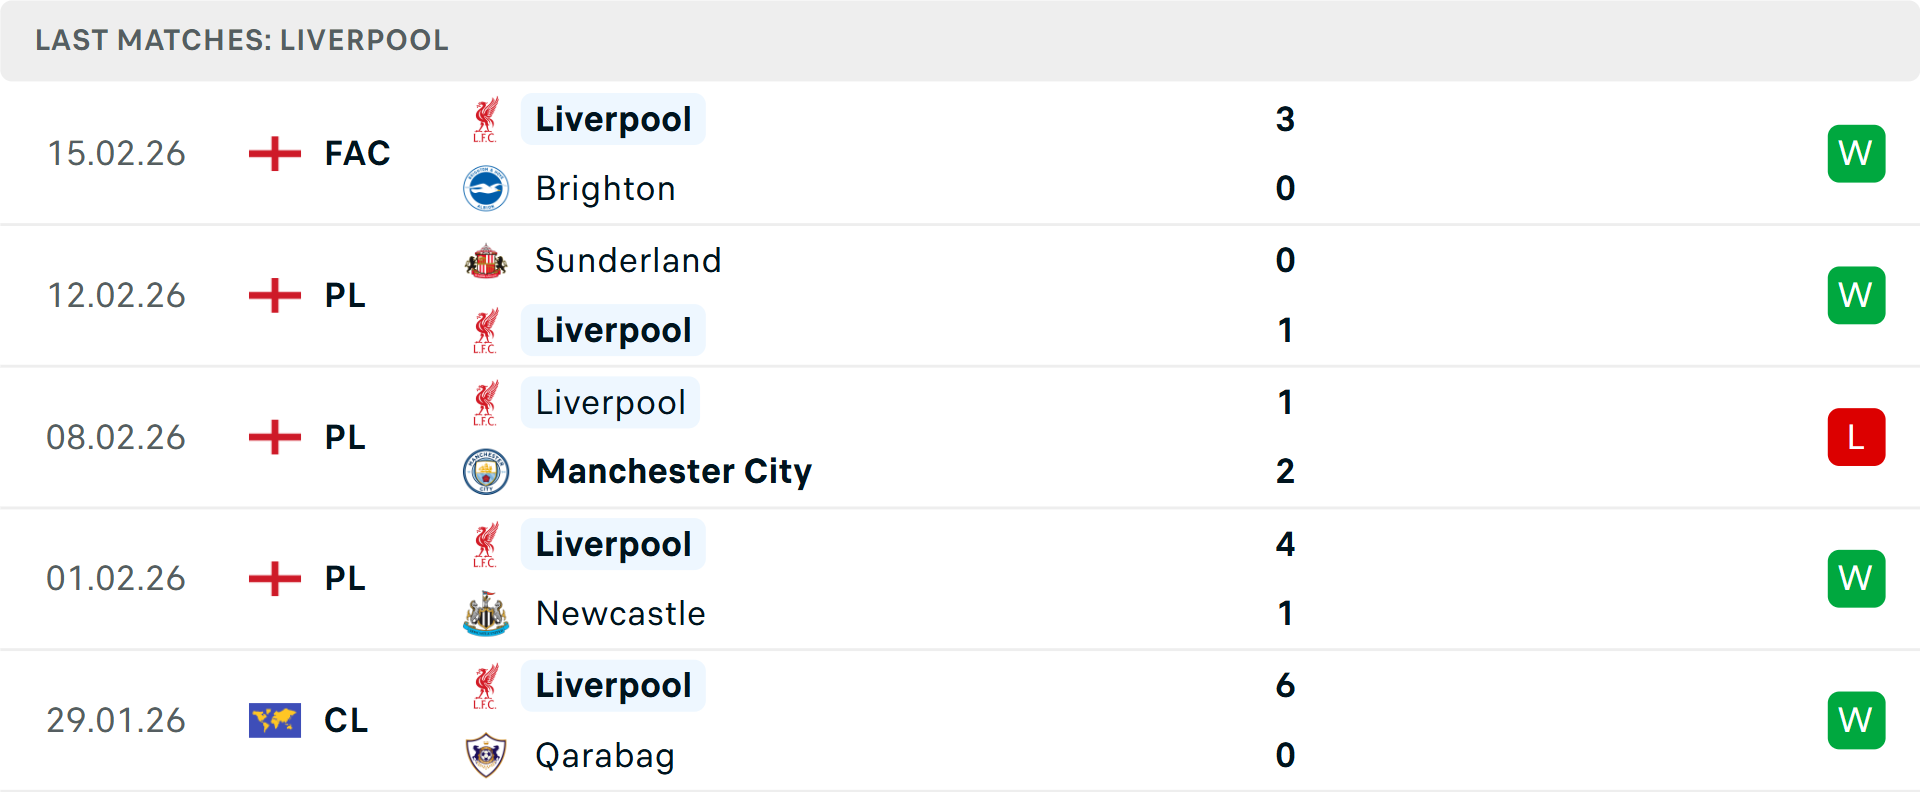1920x792 pixels.
Task: Click the red L badge for the Manchester City match
Action: 1856,437
